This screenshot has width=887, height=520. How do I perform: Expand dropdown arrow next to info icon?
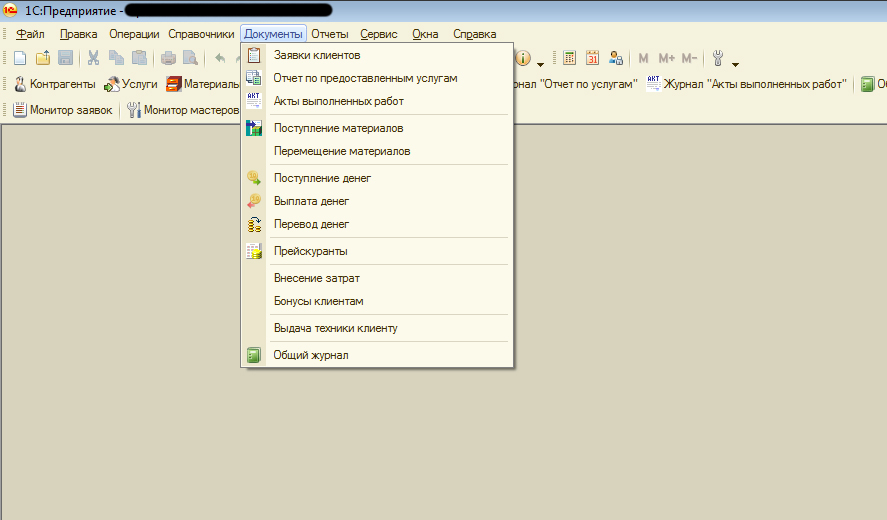[541, 61]
